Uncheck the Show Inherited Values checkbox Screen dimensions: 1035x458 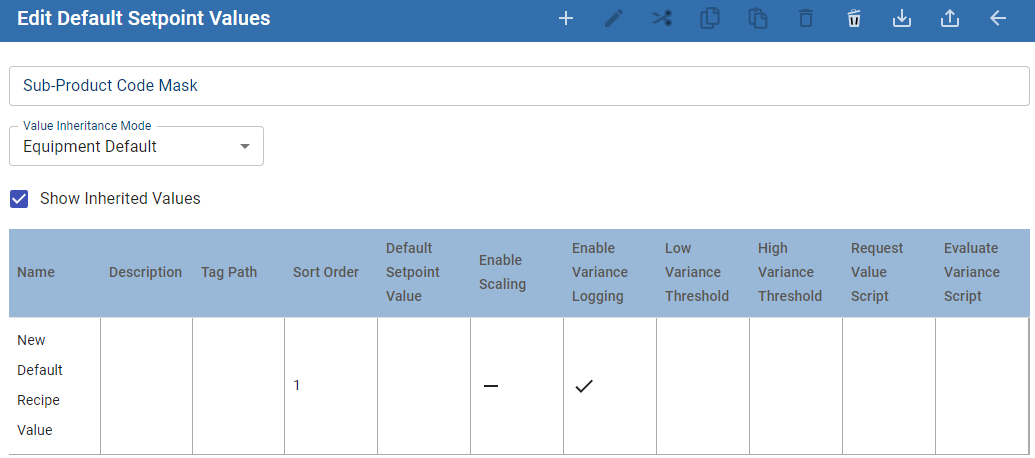19,198
